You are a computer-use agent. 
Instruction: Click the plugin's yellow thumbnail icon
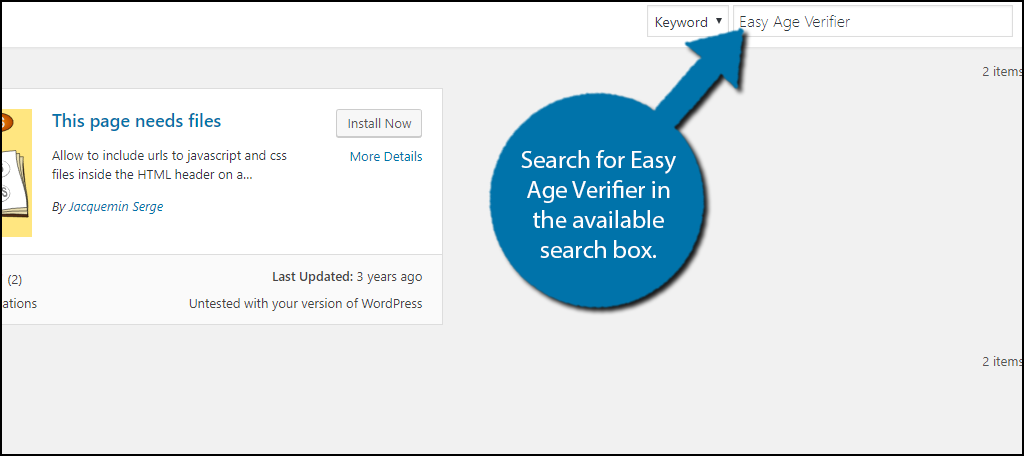click(x=17, y=172)
